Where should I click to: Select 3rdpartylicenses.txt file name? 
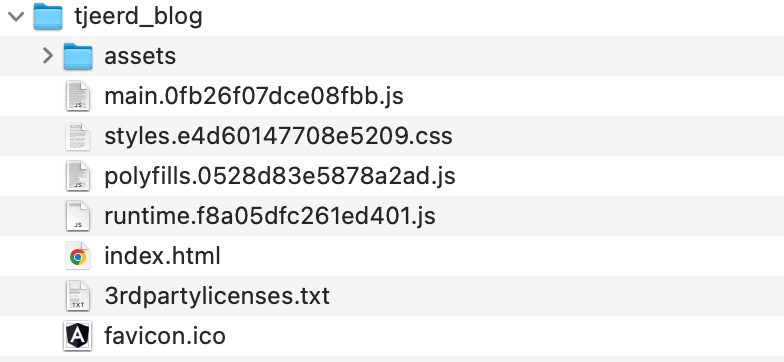(217, 296)
